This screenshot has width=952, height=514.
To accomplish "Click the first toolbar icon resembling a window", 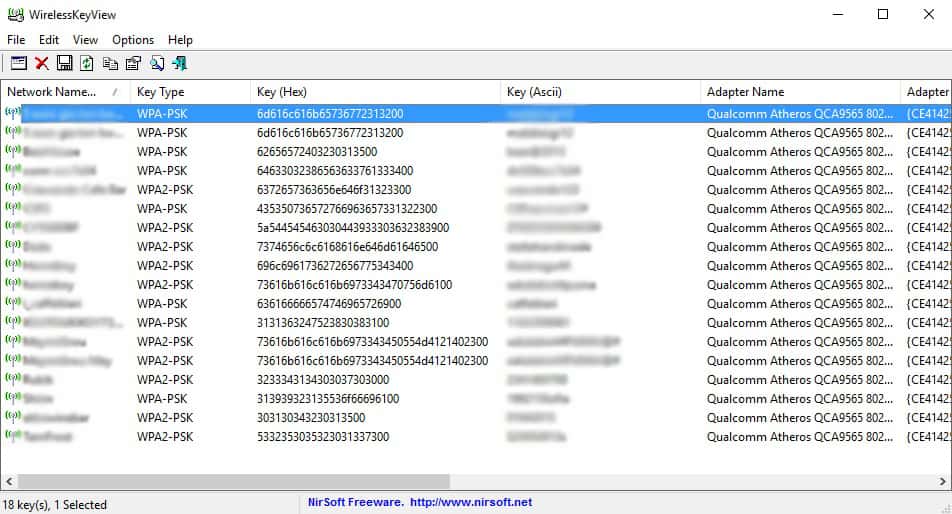I will click(x=19, y=63).
